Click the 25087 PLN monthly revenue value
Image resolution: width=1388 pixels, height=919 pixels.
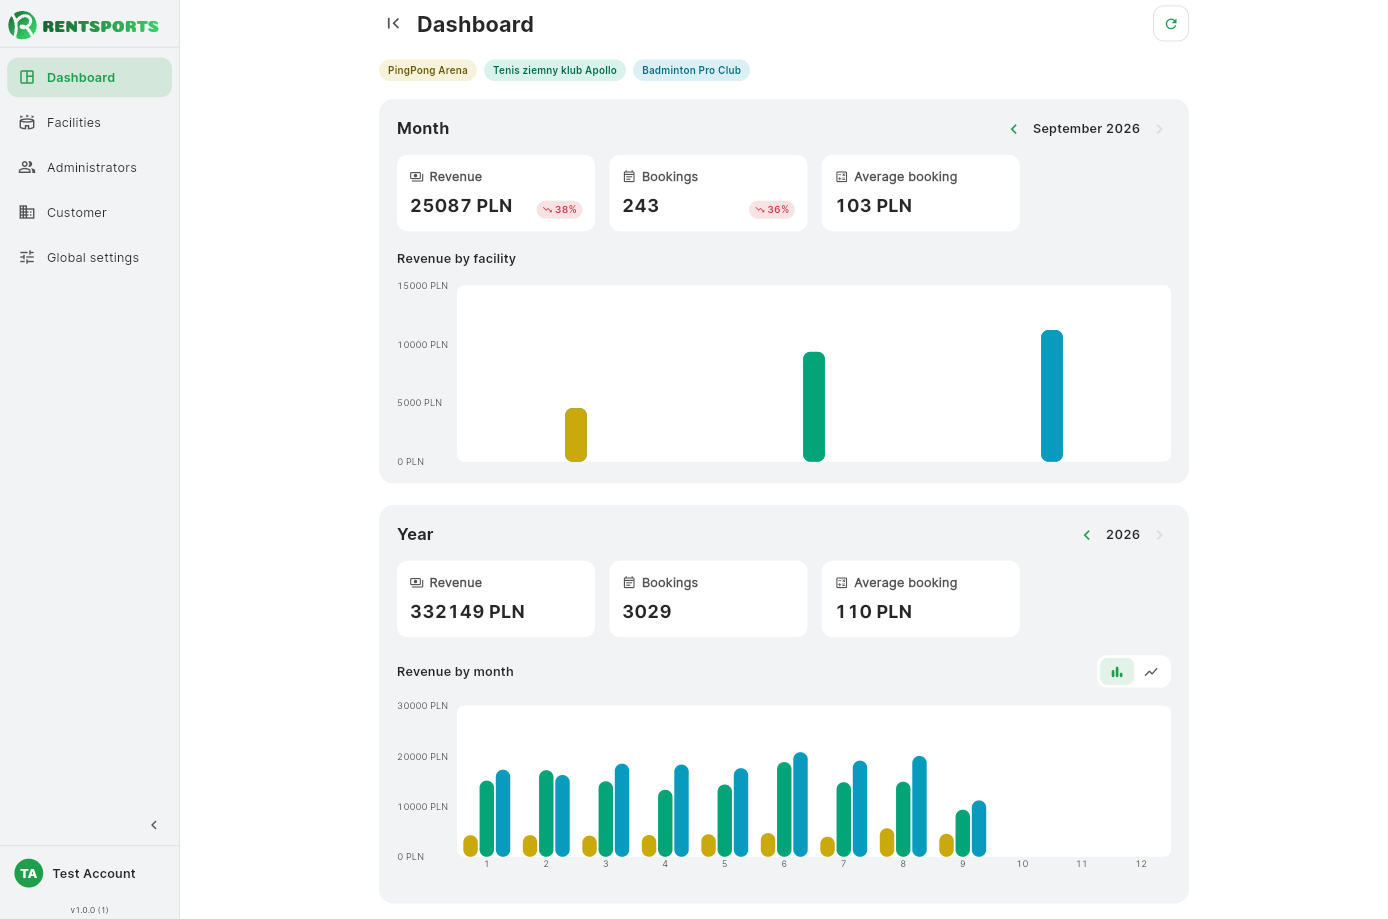coord(461,206)
